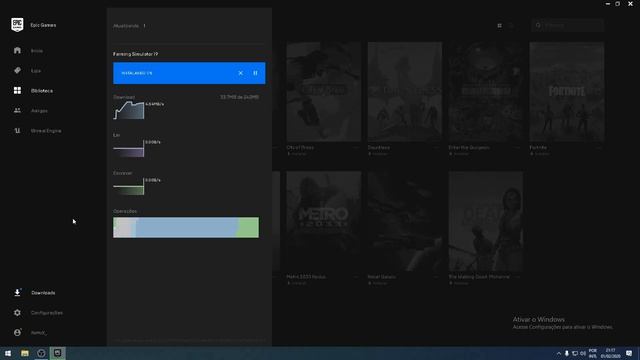Open the Windows notification center
The height and width of the screenshot is (360, 640).
(629, 353)
